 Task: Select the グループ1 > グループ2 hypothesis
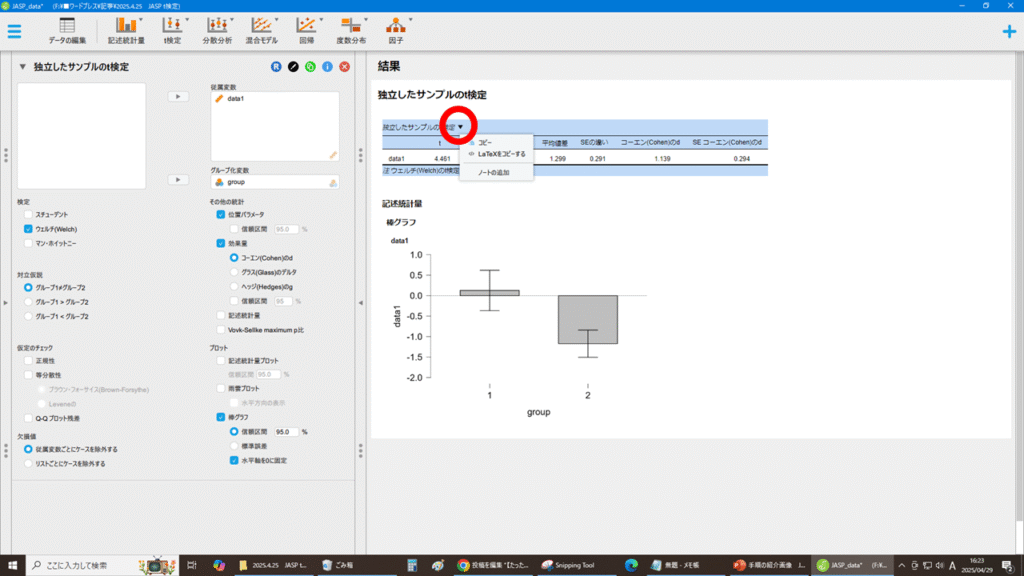point(28,302)
